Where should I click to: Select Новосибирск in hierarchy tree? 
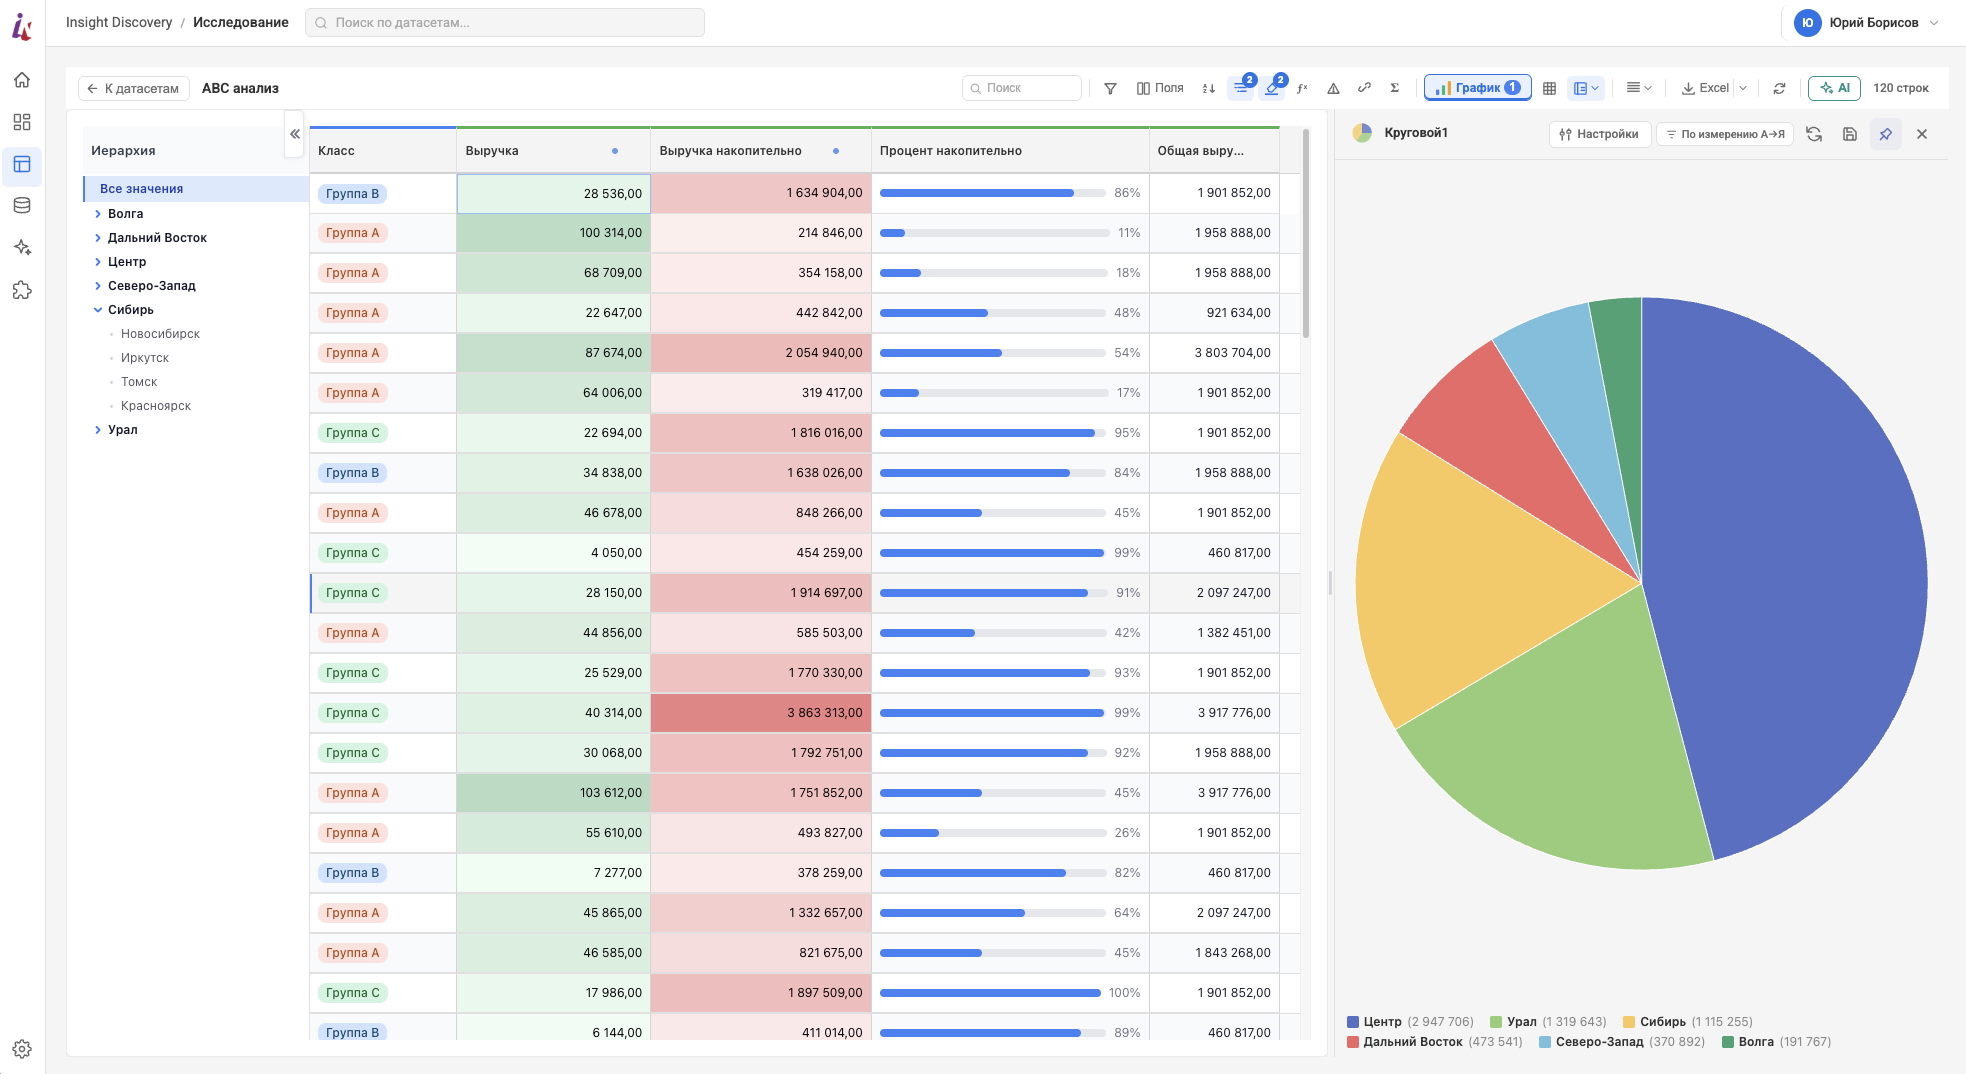click(x=160, y=334)
